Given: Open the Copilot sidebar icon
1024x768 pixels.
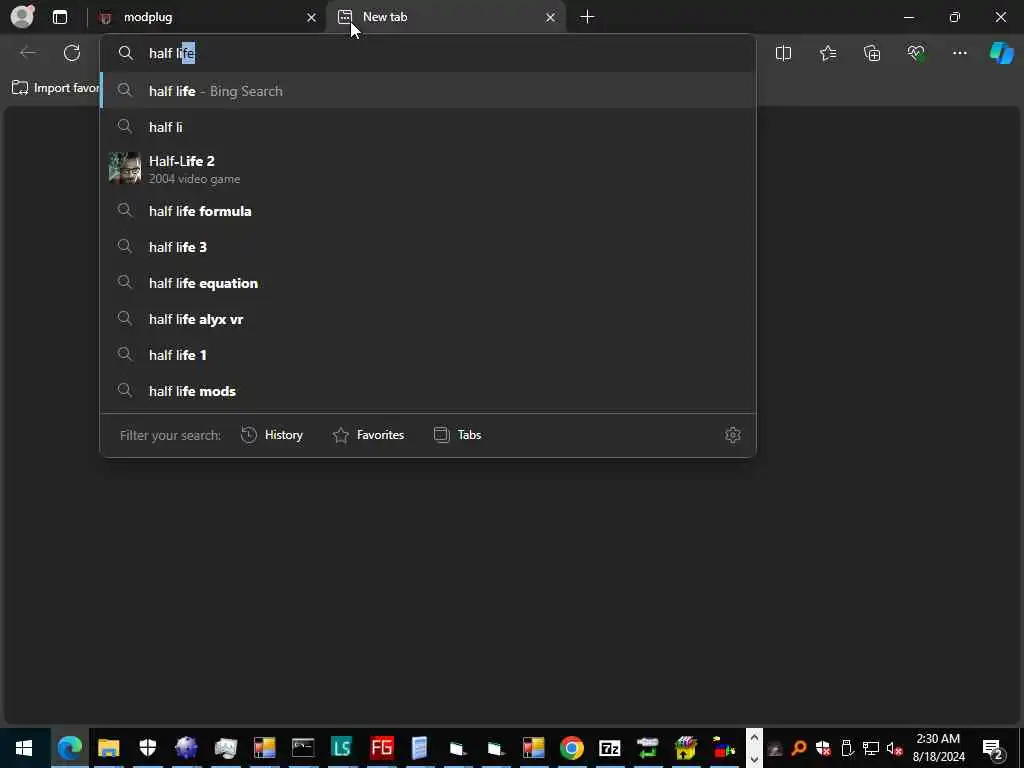Looking at the screenshot, I should click(x=1001, y=53).
